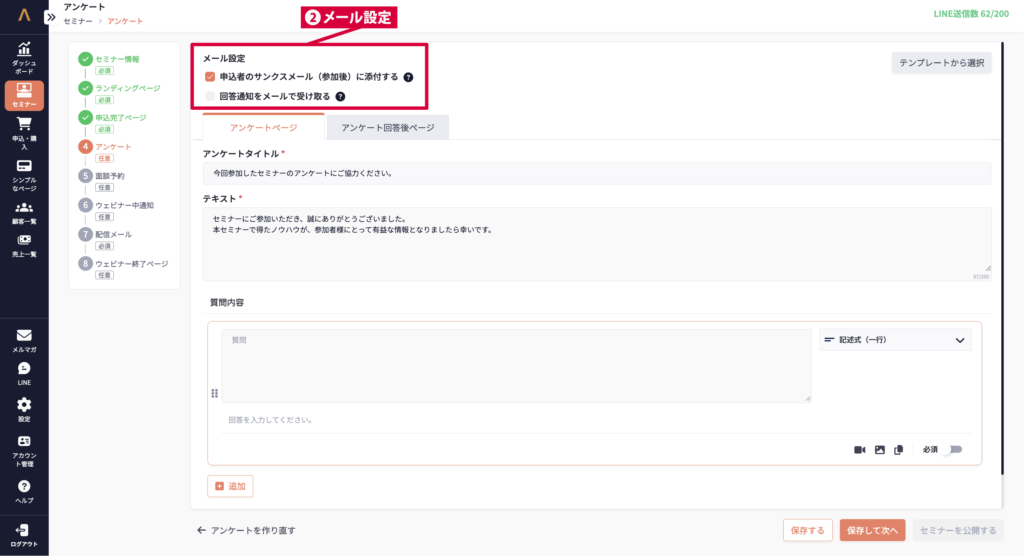Select 面談予約 step in the step list
The height and width of the screenshot is (556, 1024).
(114, 176)
